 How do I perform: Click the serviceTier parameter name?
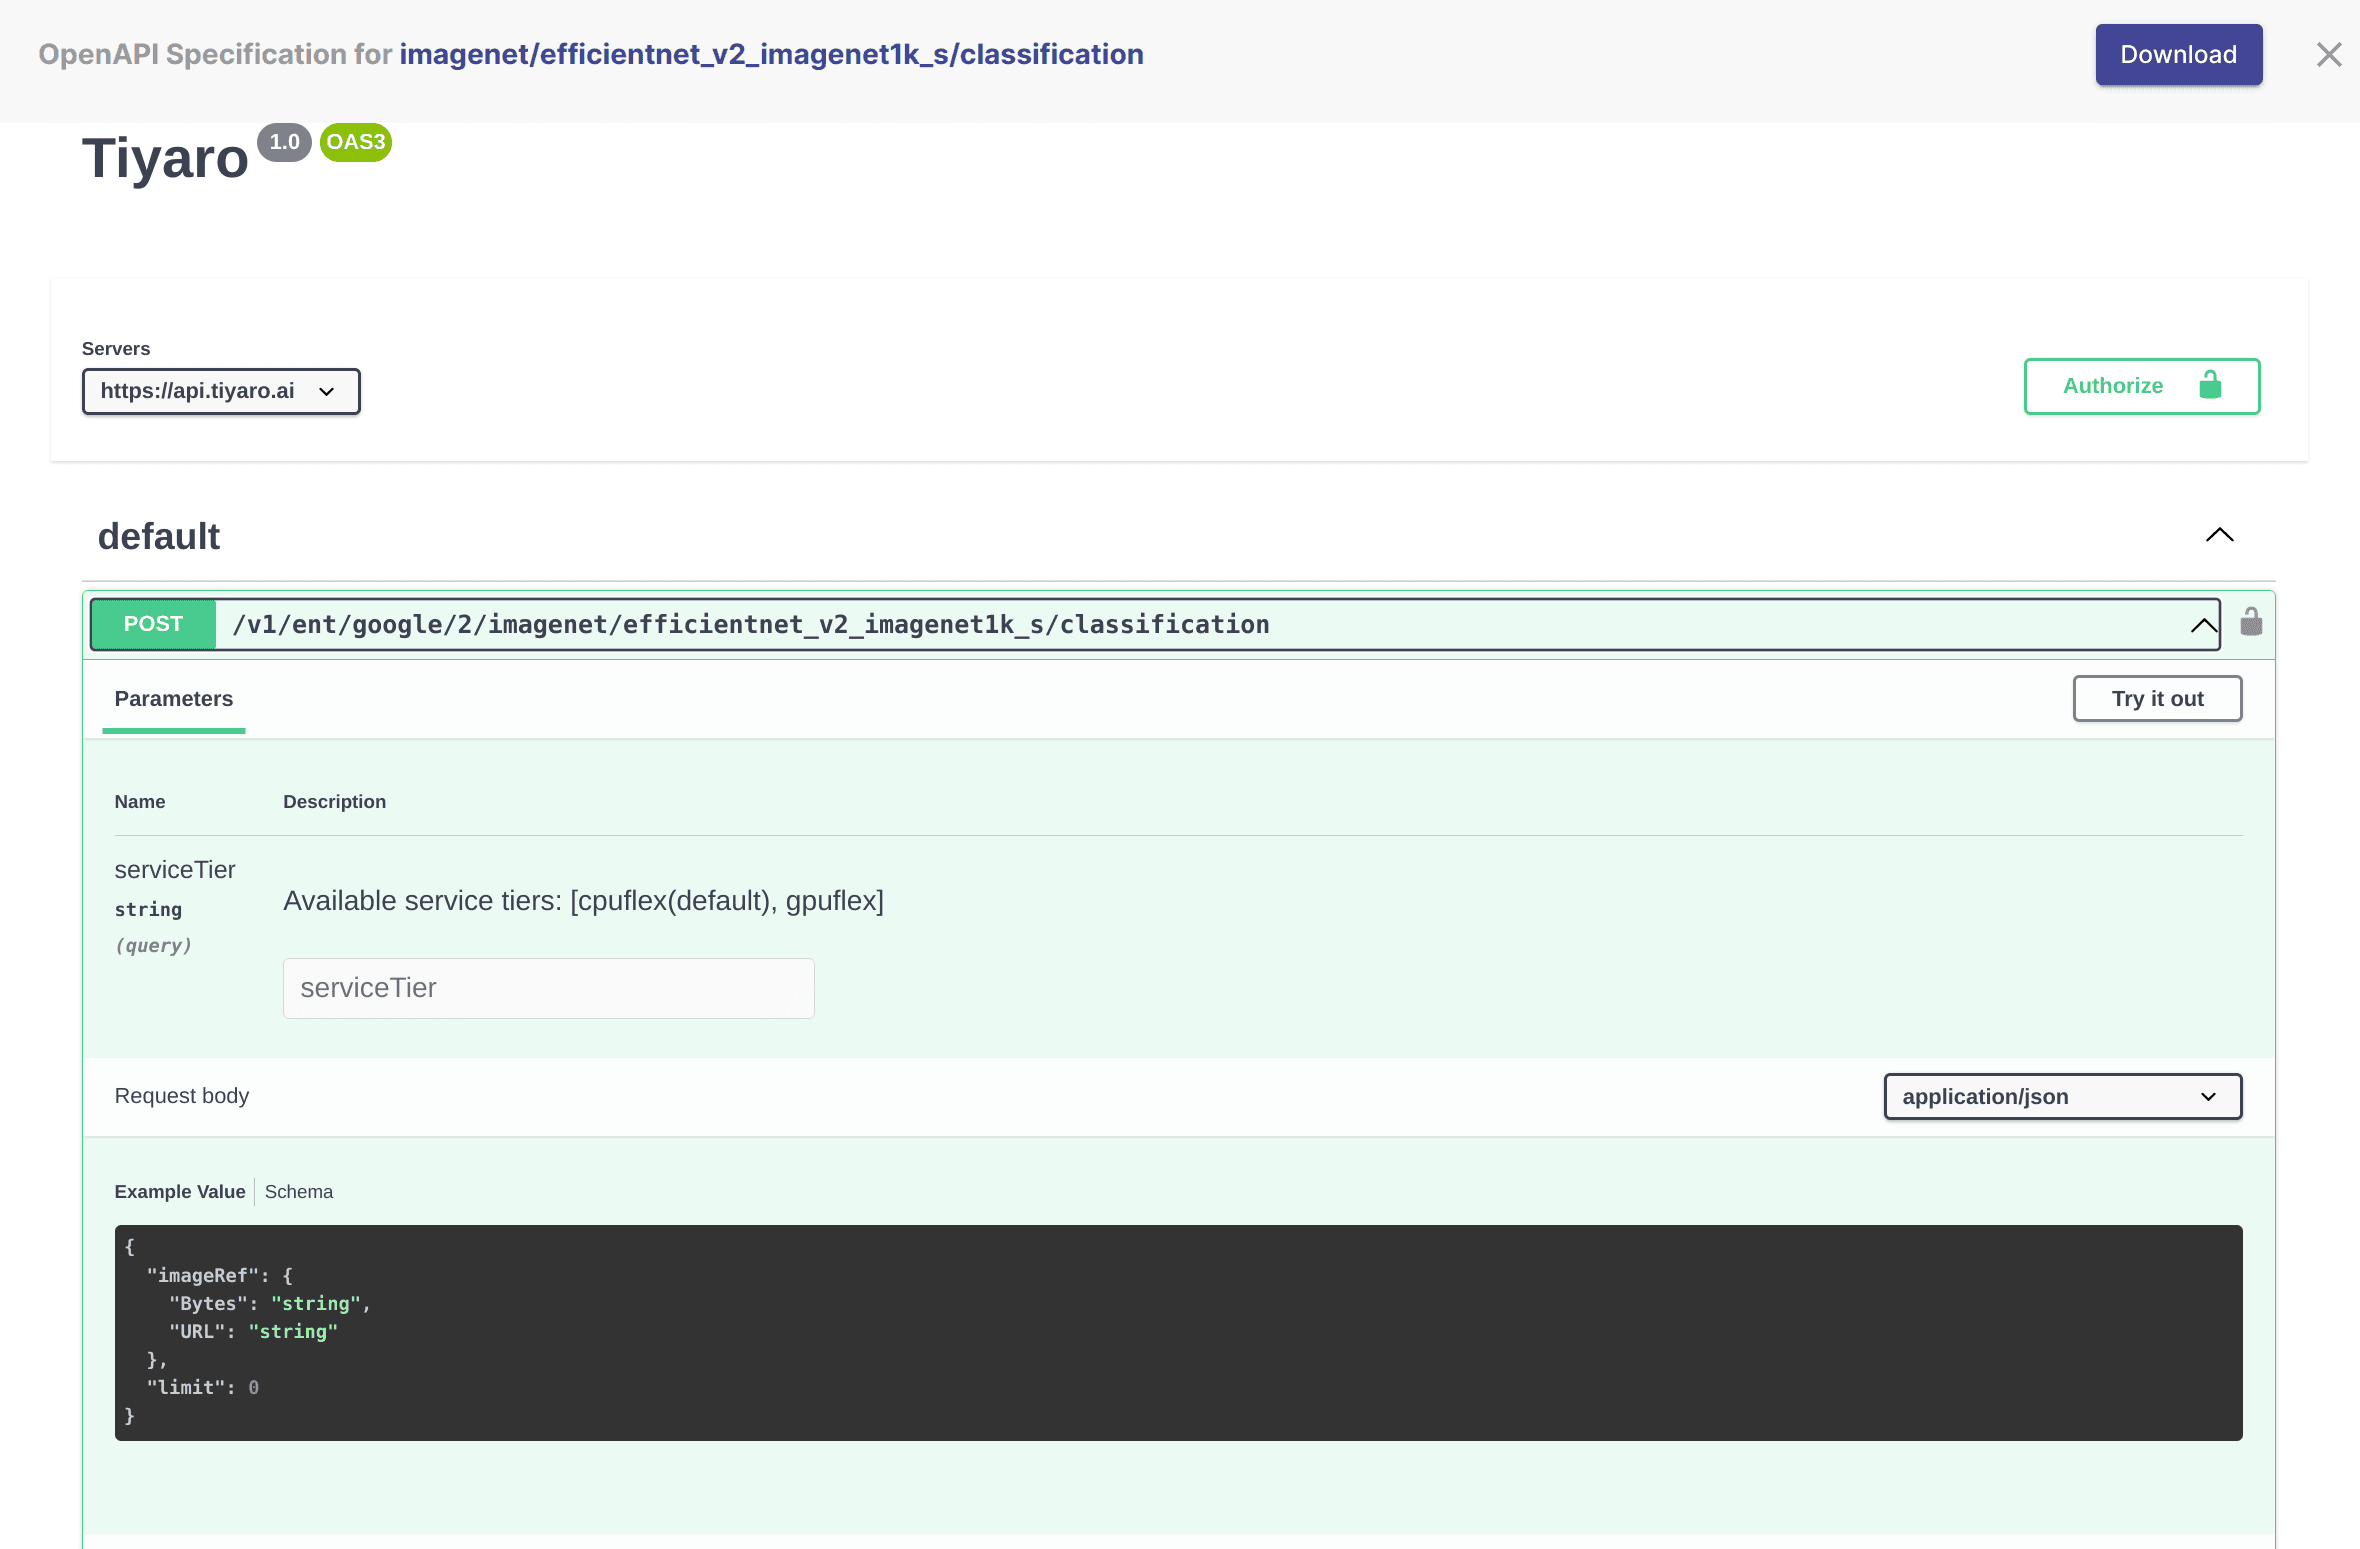pos(175,870)
